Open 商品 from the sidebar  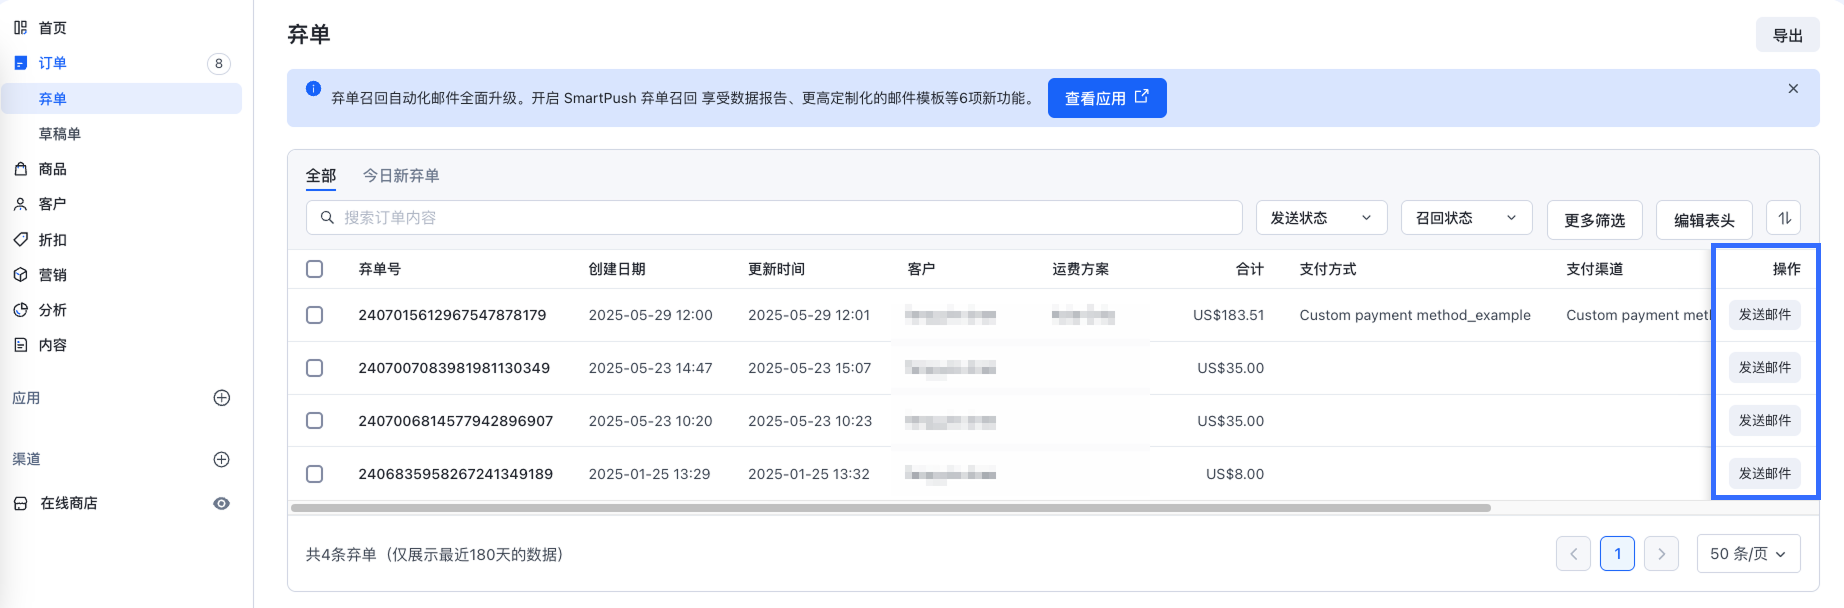tap(52, 169)
